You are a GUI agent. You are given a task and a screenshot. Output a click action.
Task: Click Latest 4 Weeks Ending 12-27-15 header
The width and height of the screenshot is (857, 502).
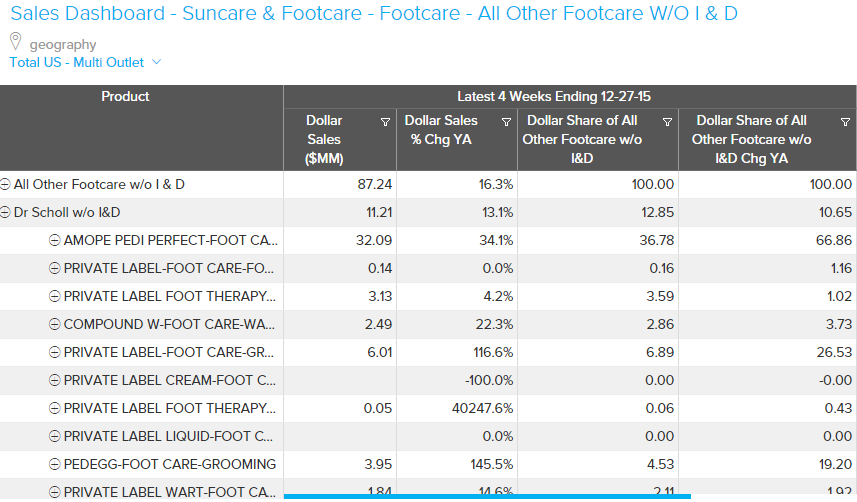tap(570, 97)
